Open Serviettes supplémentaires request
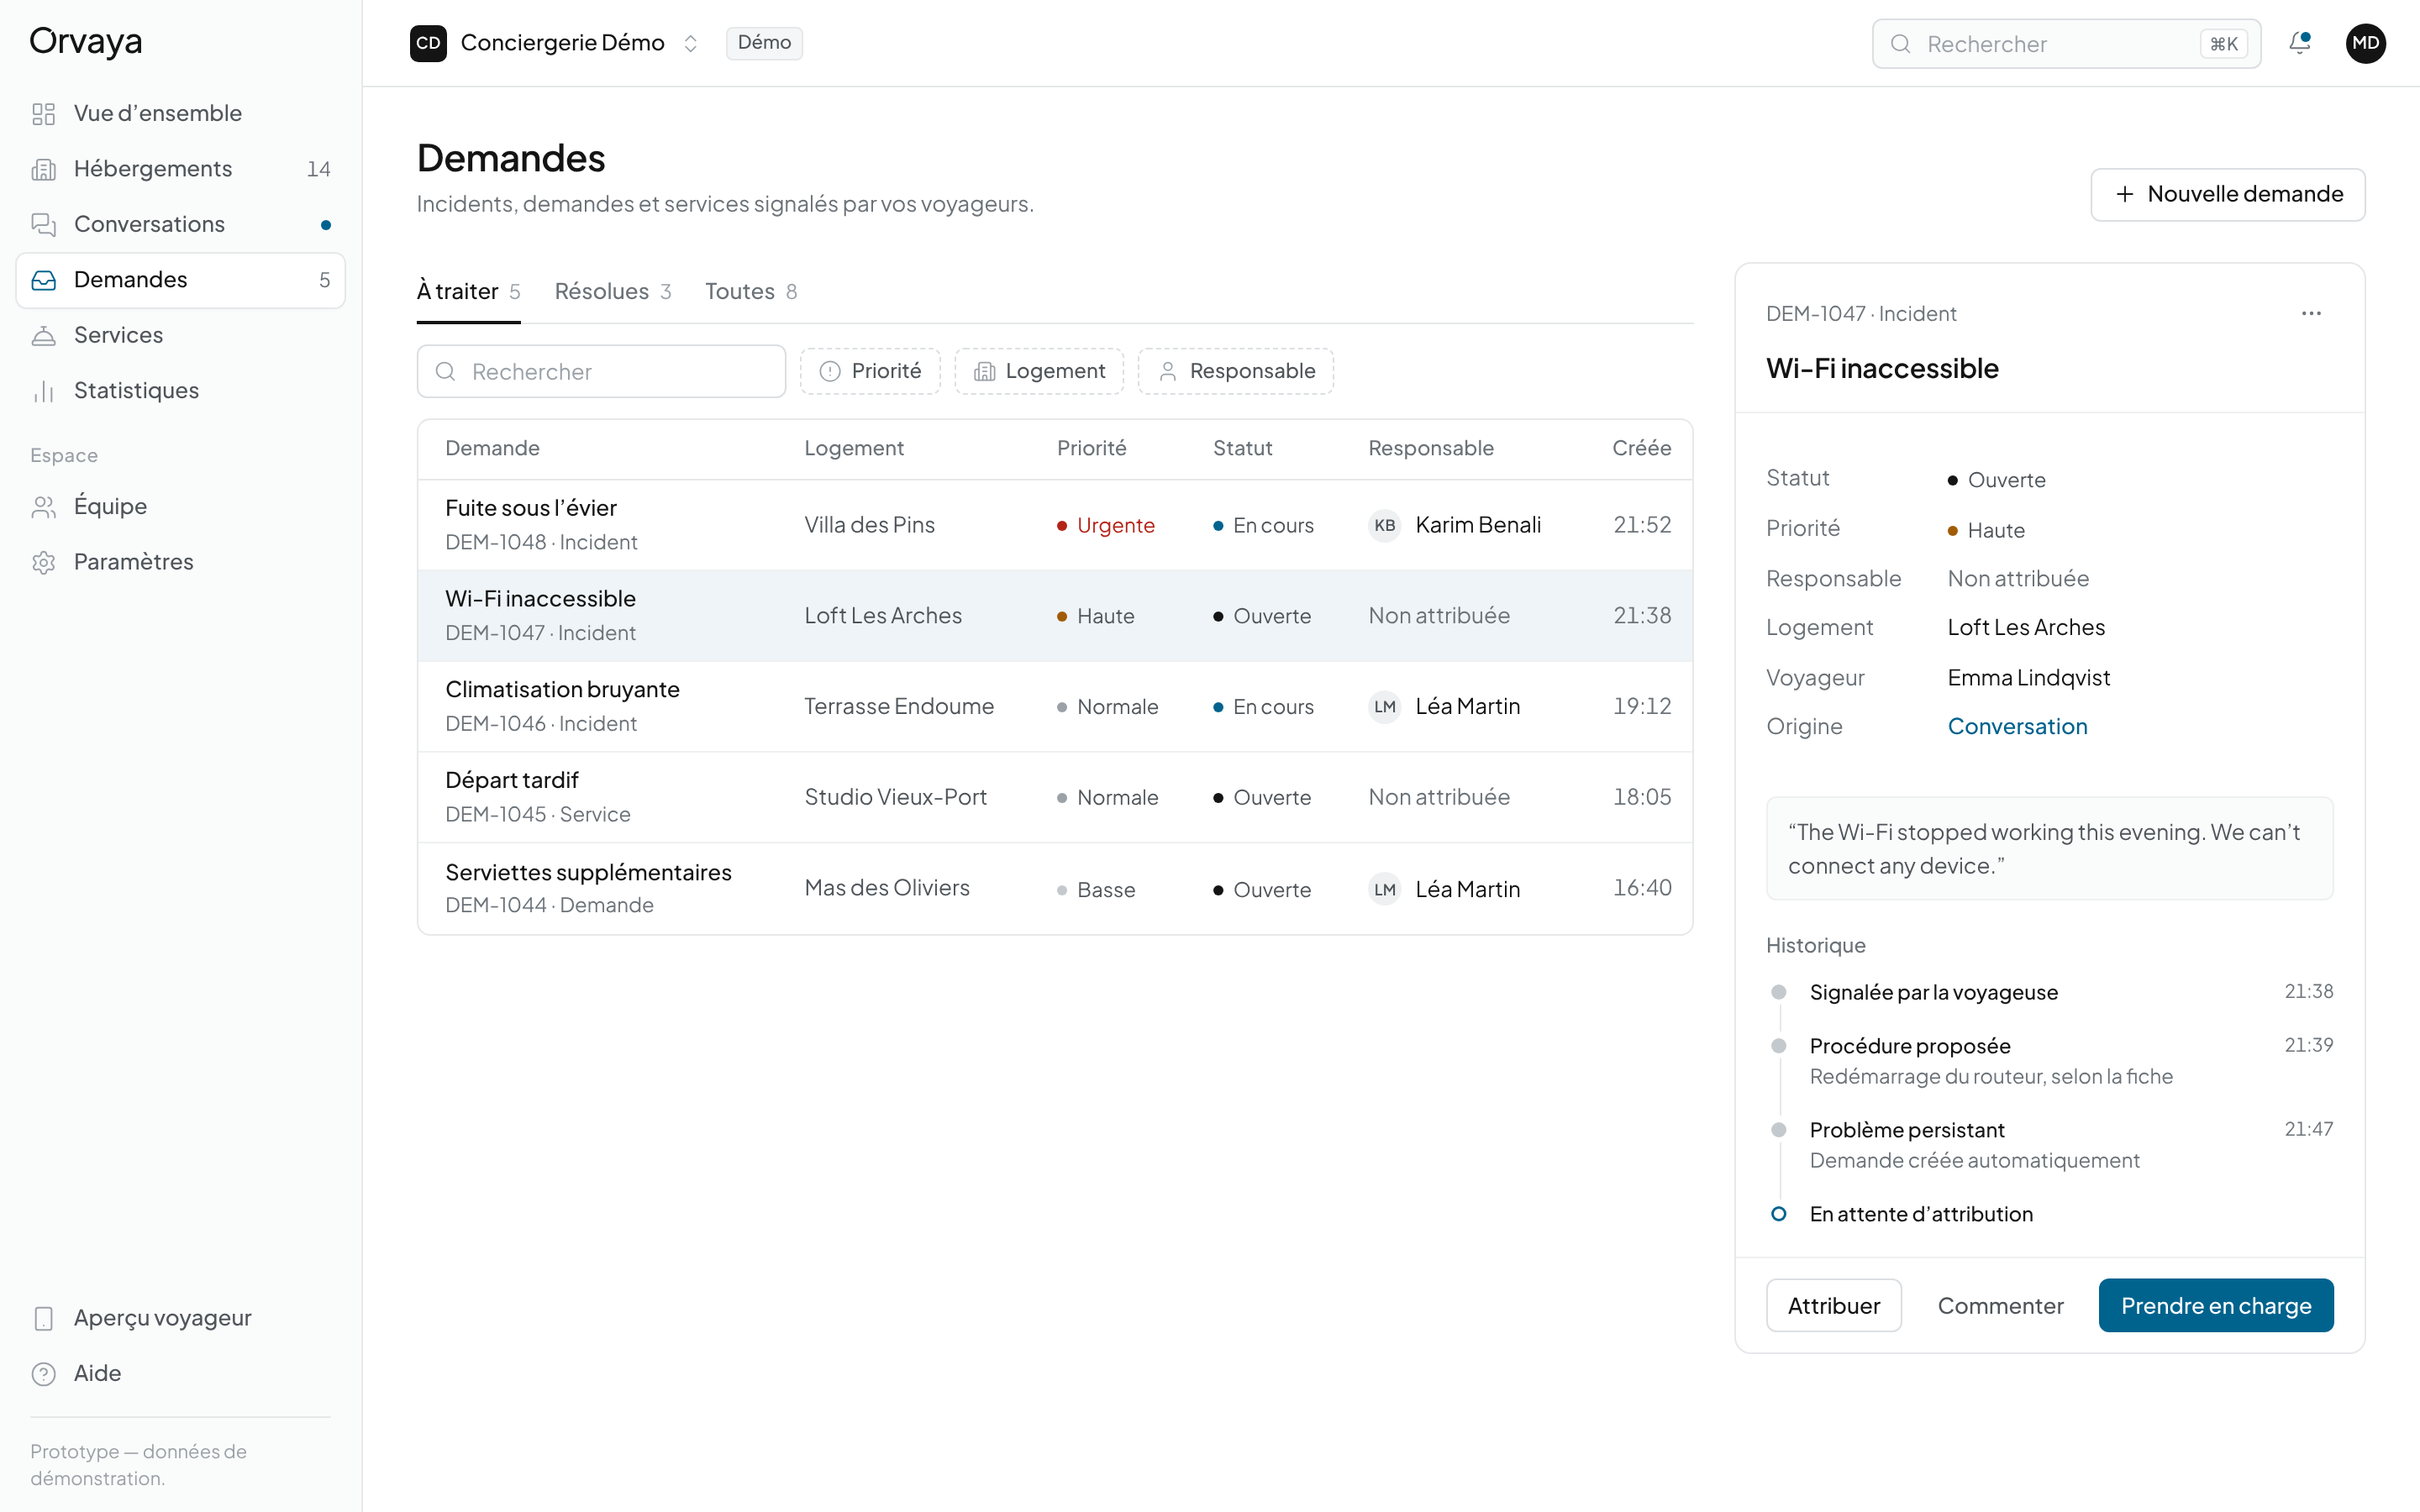Viewport: 2420px width, 1512px height. coord(1055,888)
